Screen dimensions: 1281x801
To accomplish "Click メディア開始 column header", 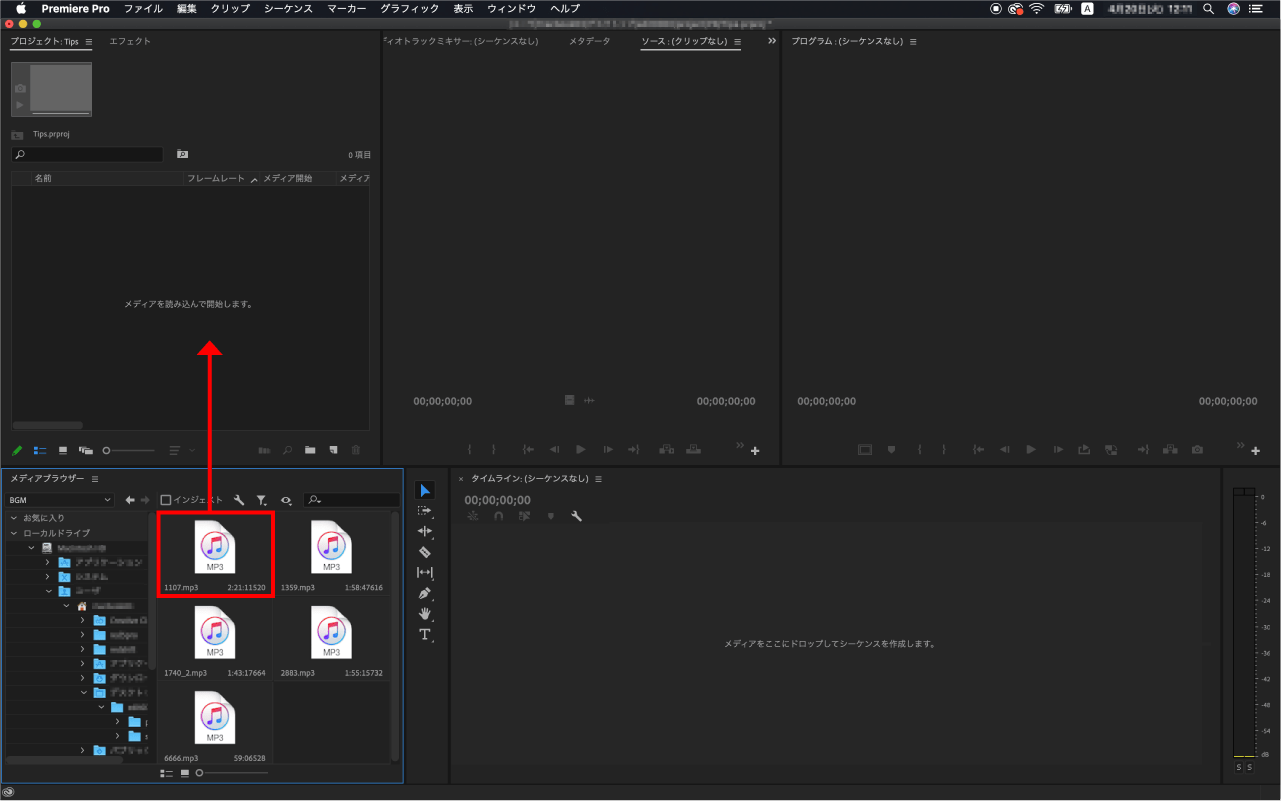I will pos(288,178).
